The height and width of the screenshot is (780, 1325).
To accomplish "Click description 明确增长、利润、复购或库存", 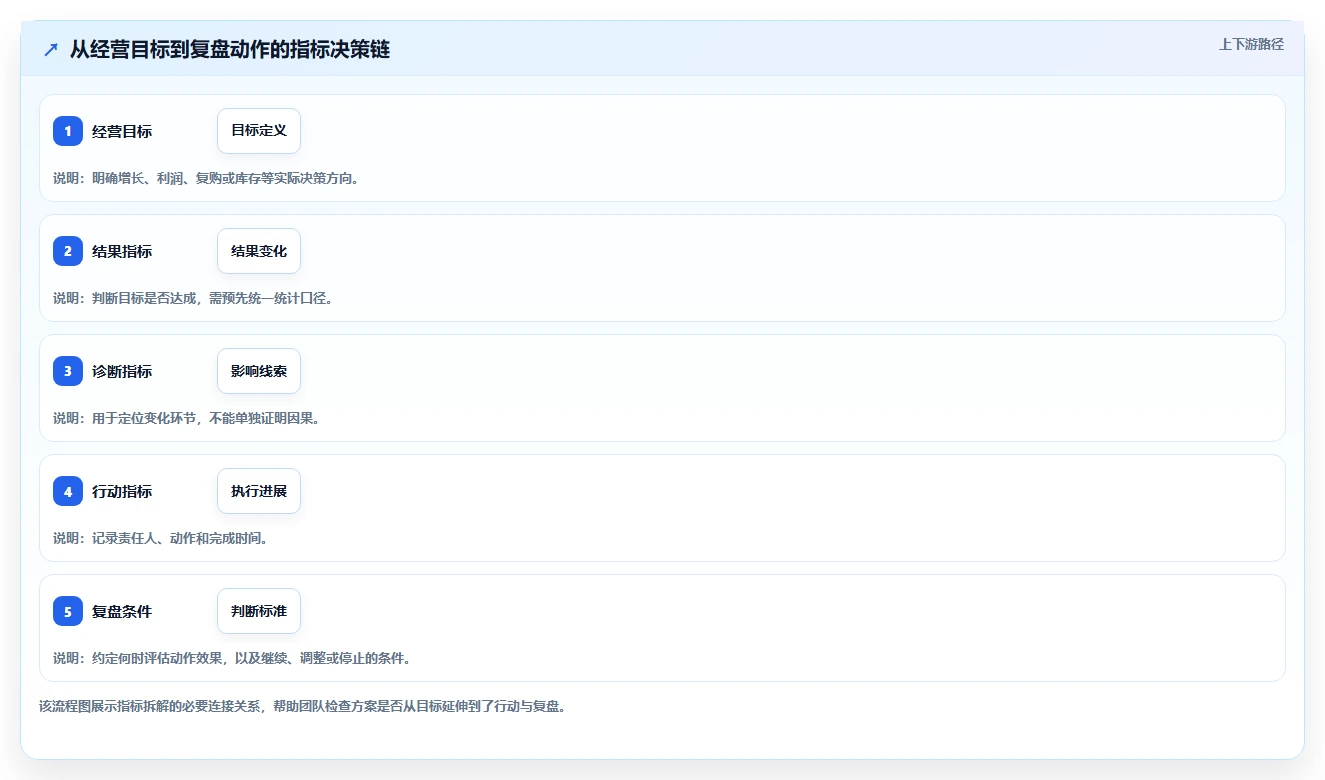I will pyautogui.click(x=206, y=178).
